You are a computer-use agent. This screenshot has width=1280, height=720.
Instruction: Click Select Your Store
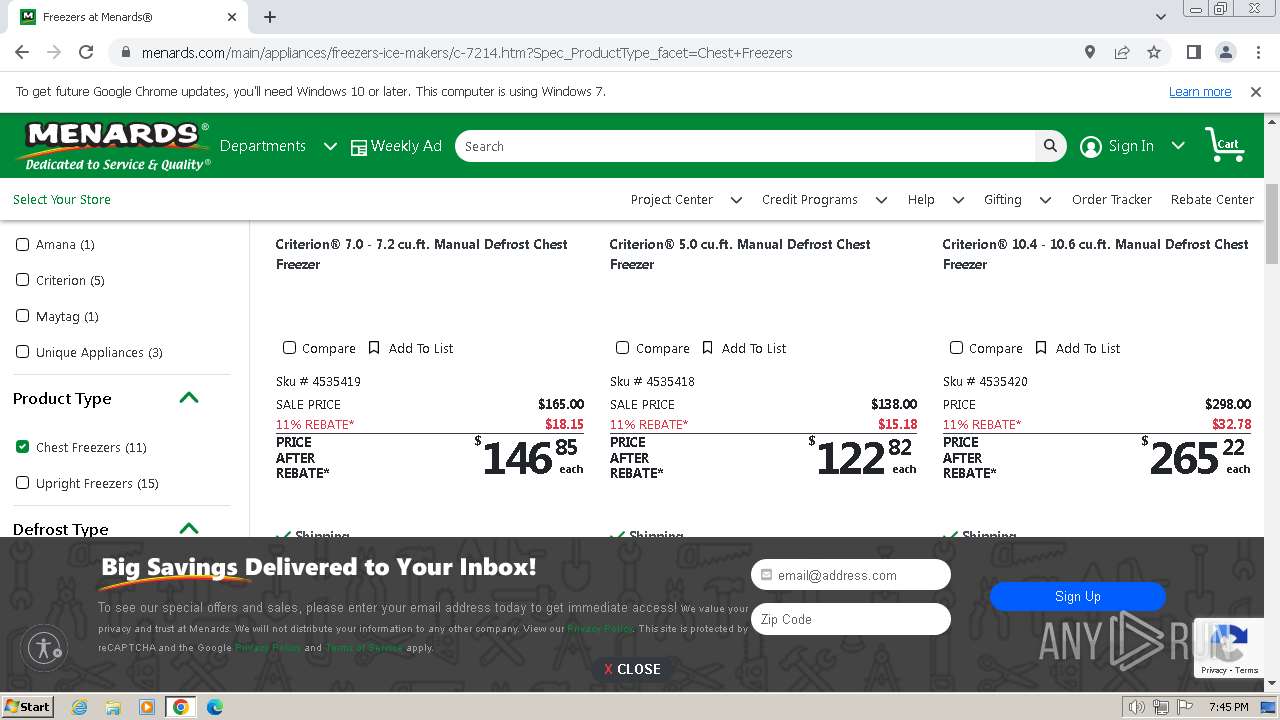coord(62,199)
